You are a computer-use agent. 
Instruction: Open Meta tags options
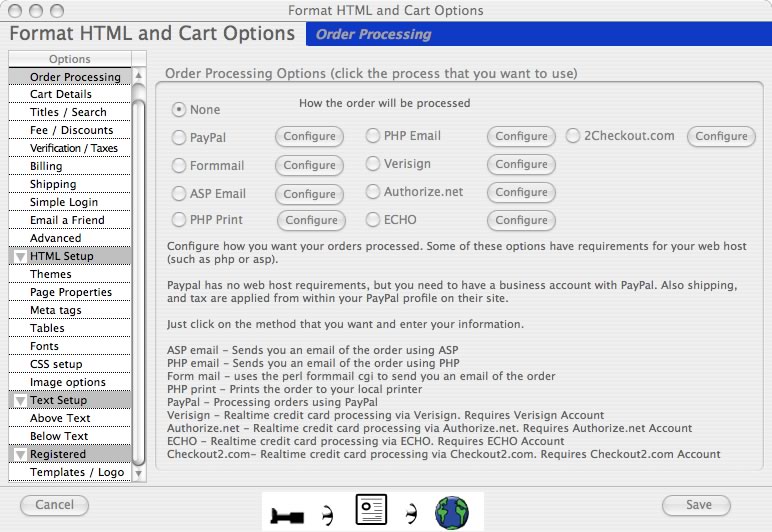(x=70, y=310)
